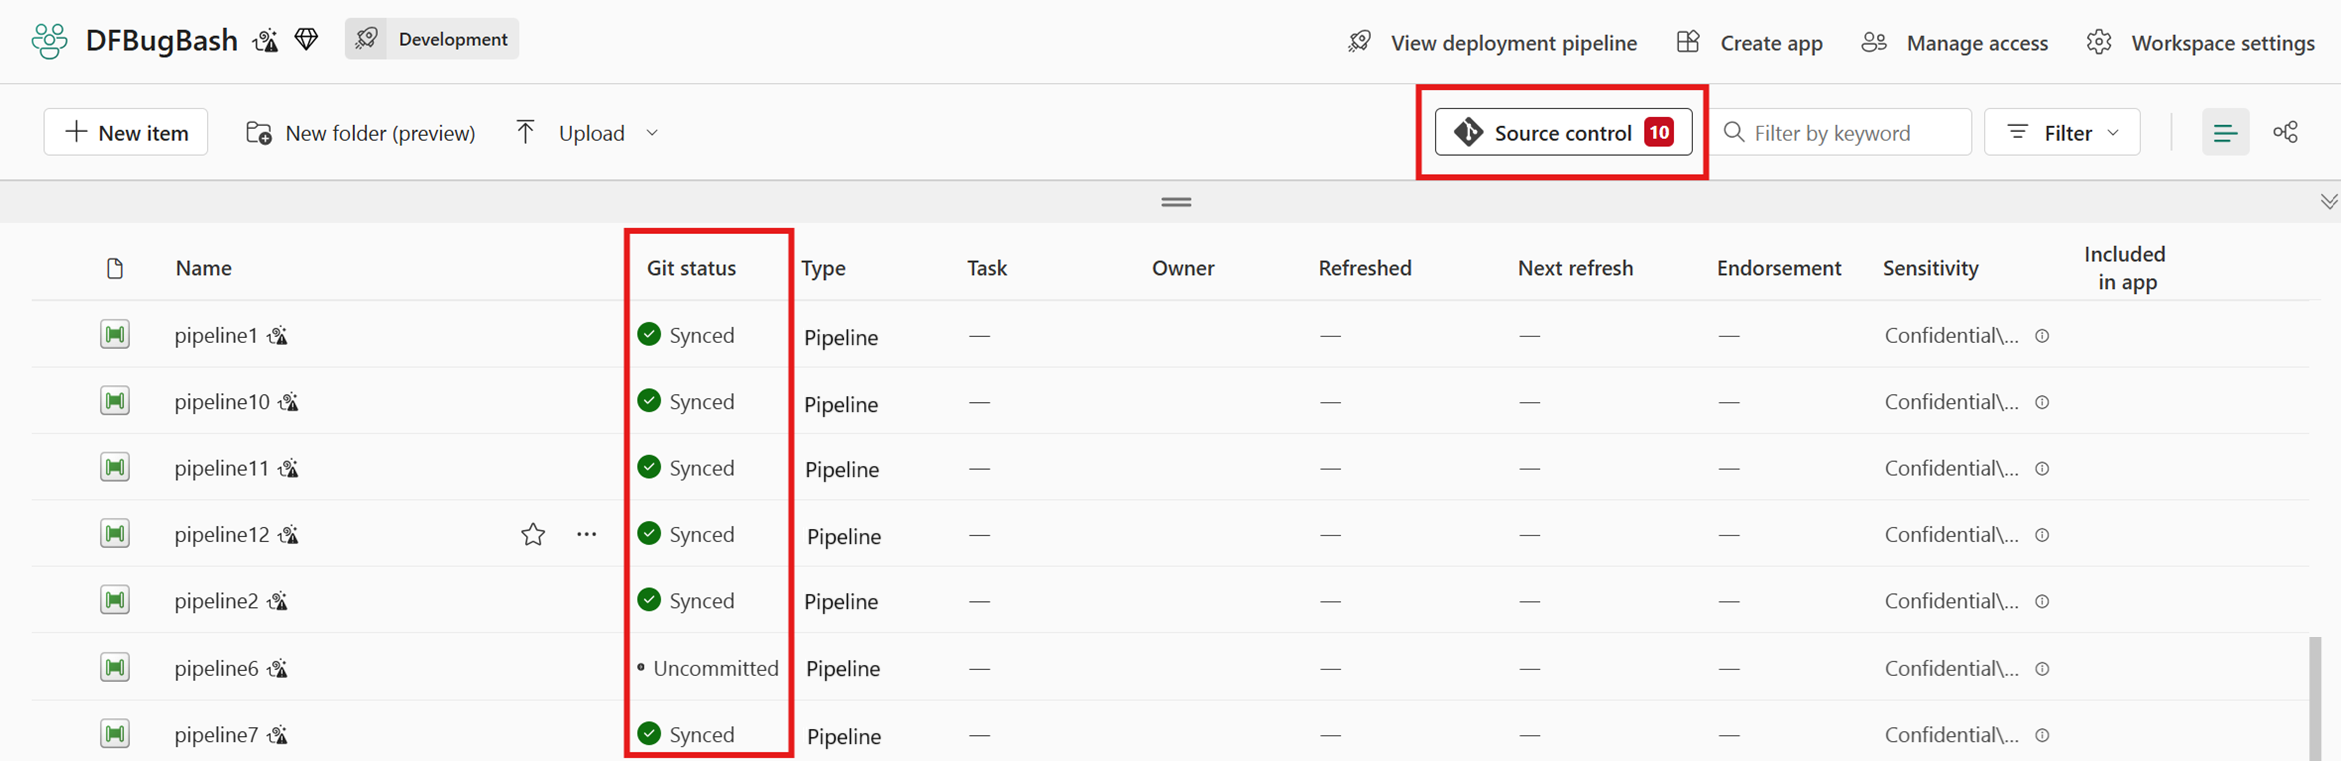Click the file icon column header

(115, 268)
